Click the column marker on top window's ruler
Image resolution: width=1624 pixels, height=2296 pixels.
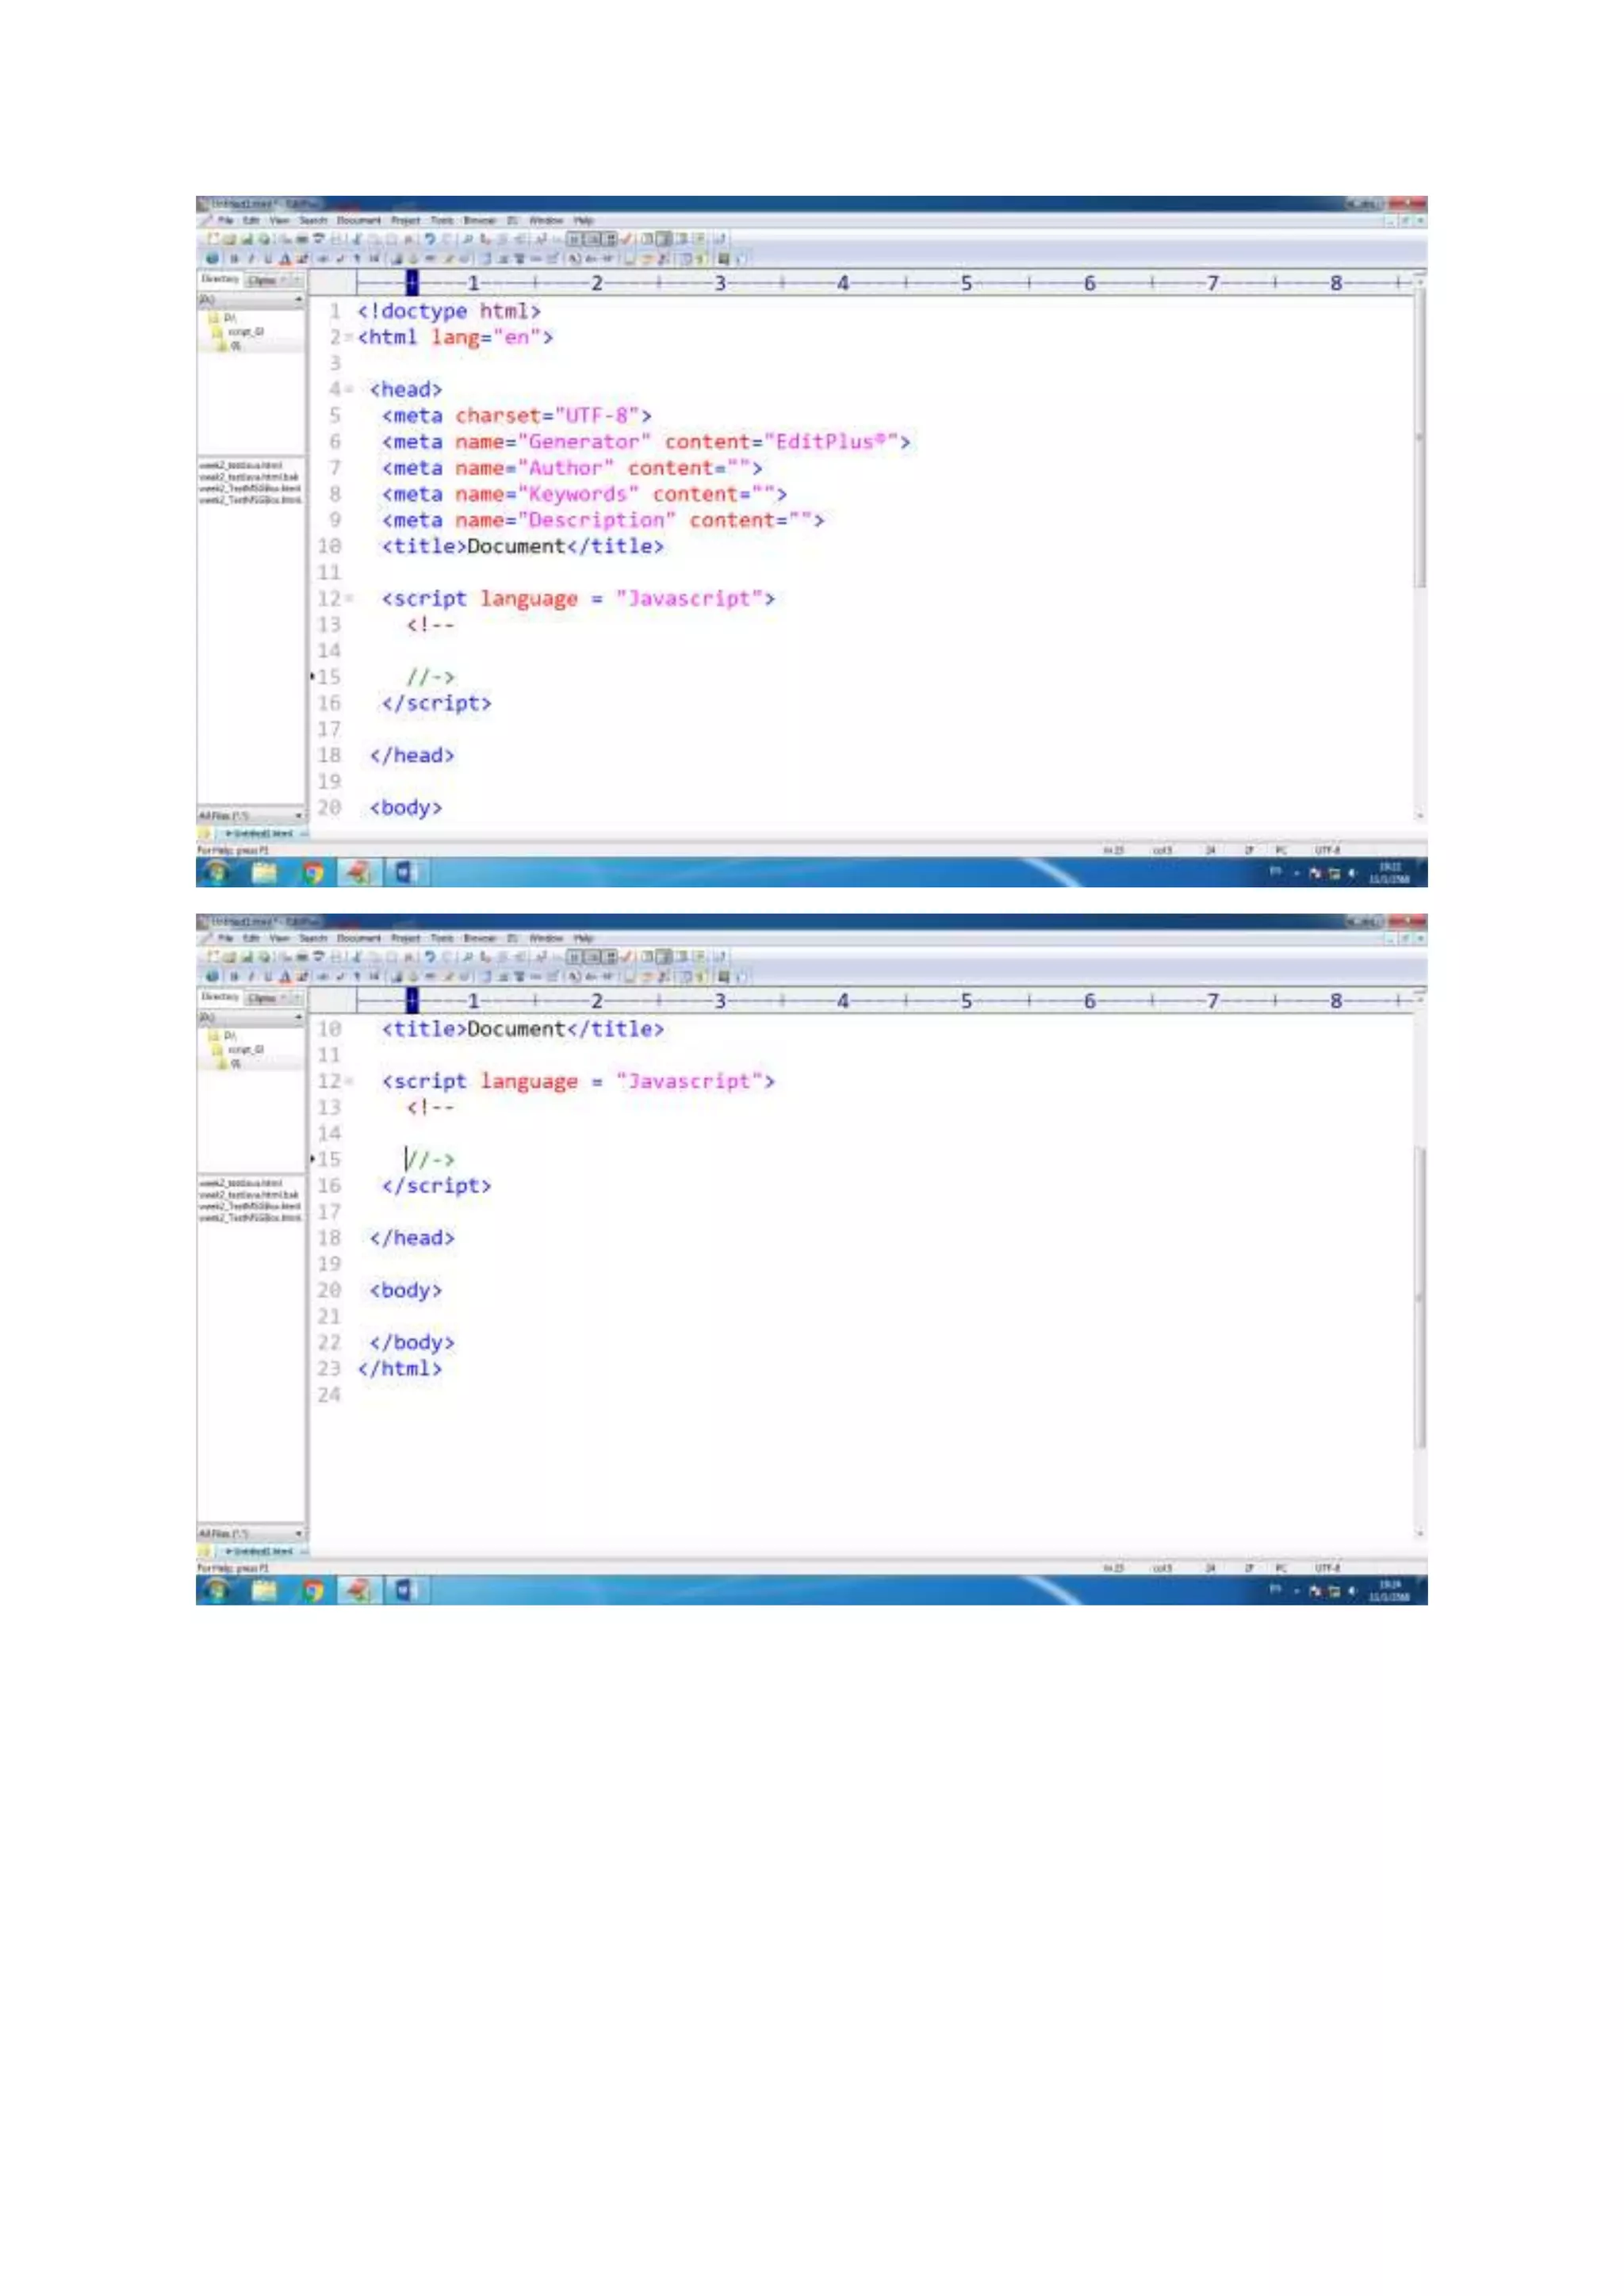tap(412, 283)
